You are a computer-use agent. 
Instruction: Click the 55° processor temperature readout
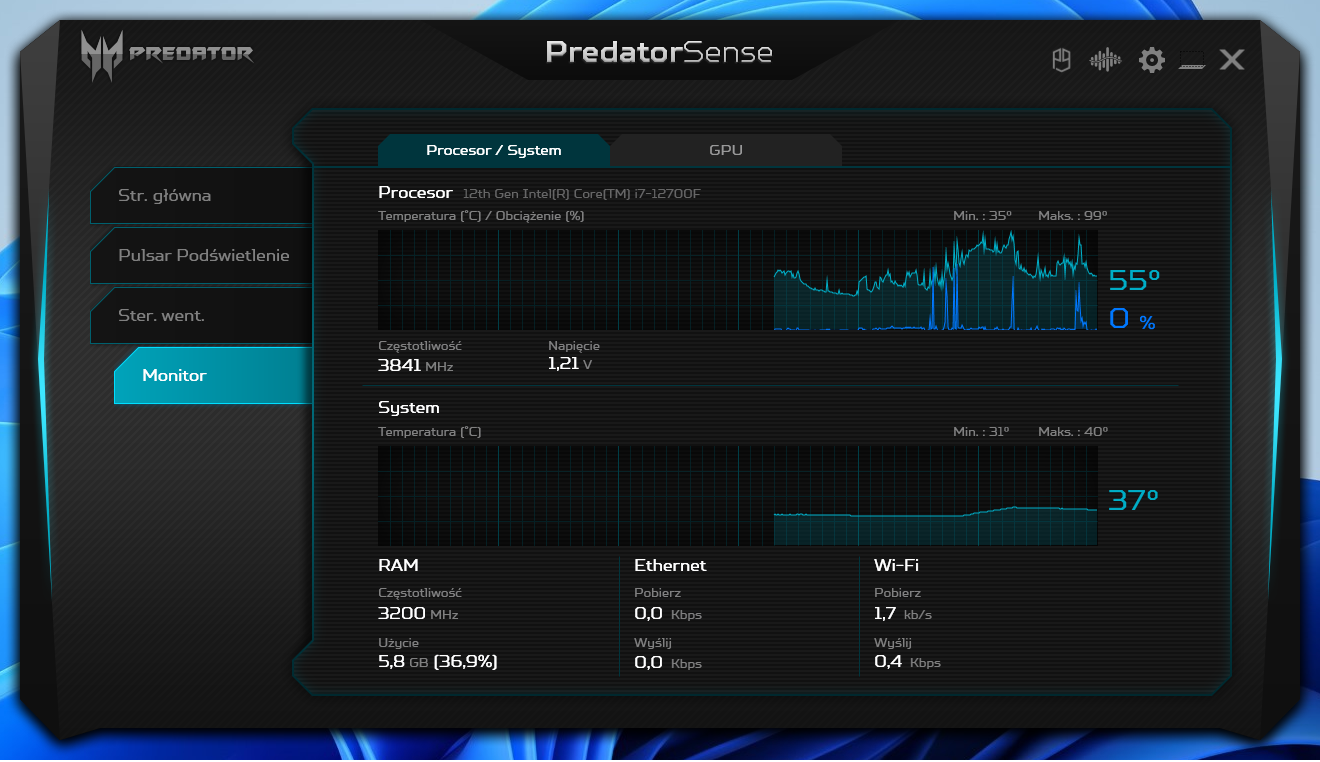pyautogui.click(x=1134, y=280)
